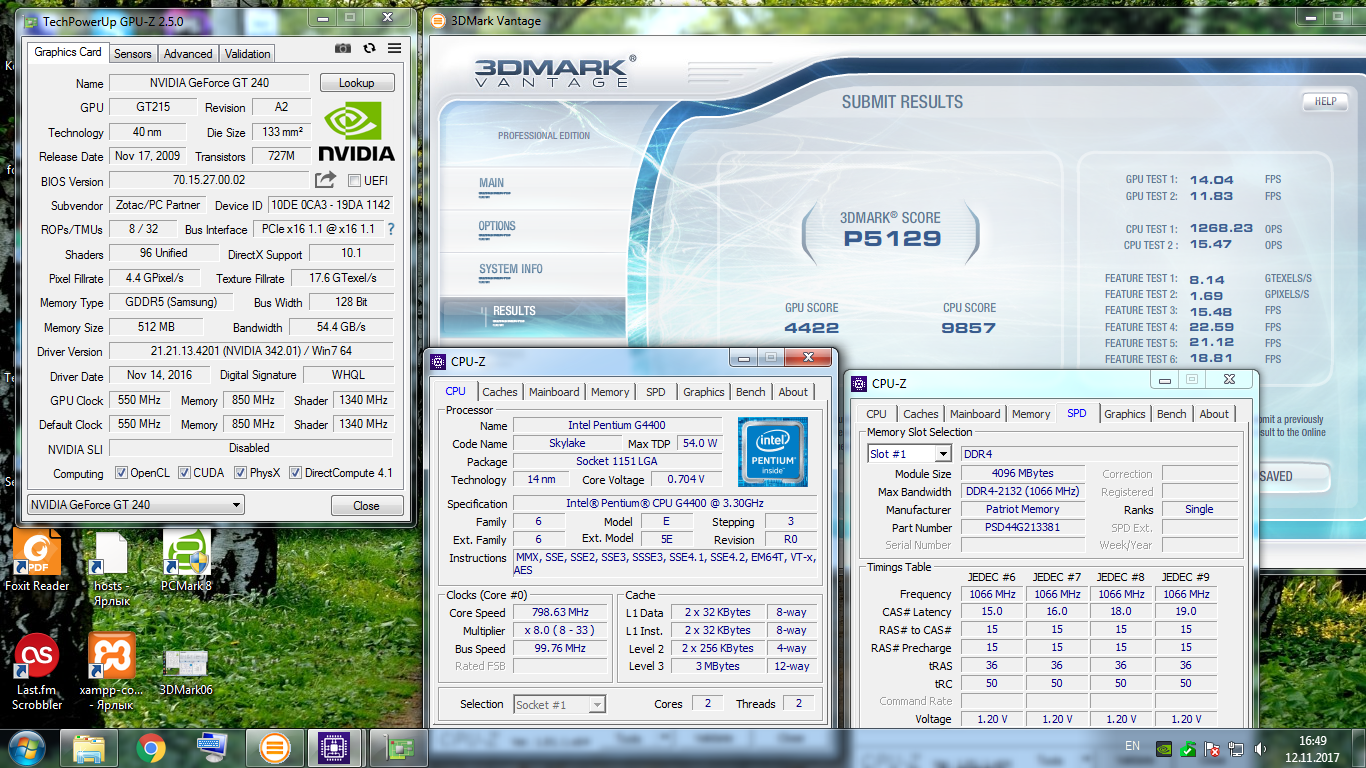Click the EN language indicator
Image resolution: width=1366 pixels, height=768 pixels.
1132,746
